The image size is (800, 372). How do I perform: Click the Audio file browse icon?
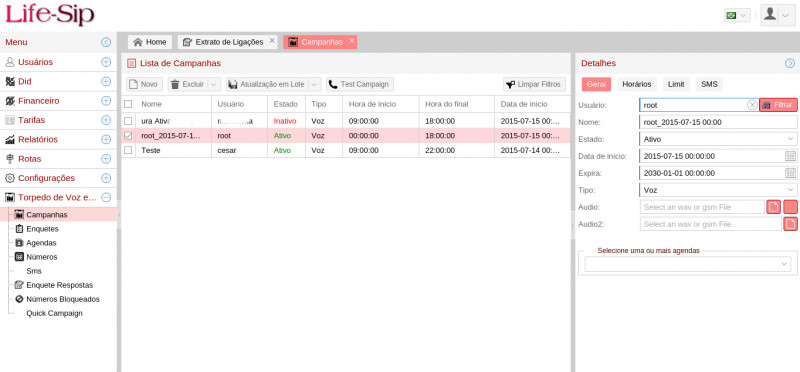point(773,207)
